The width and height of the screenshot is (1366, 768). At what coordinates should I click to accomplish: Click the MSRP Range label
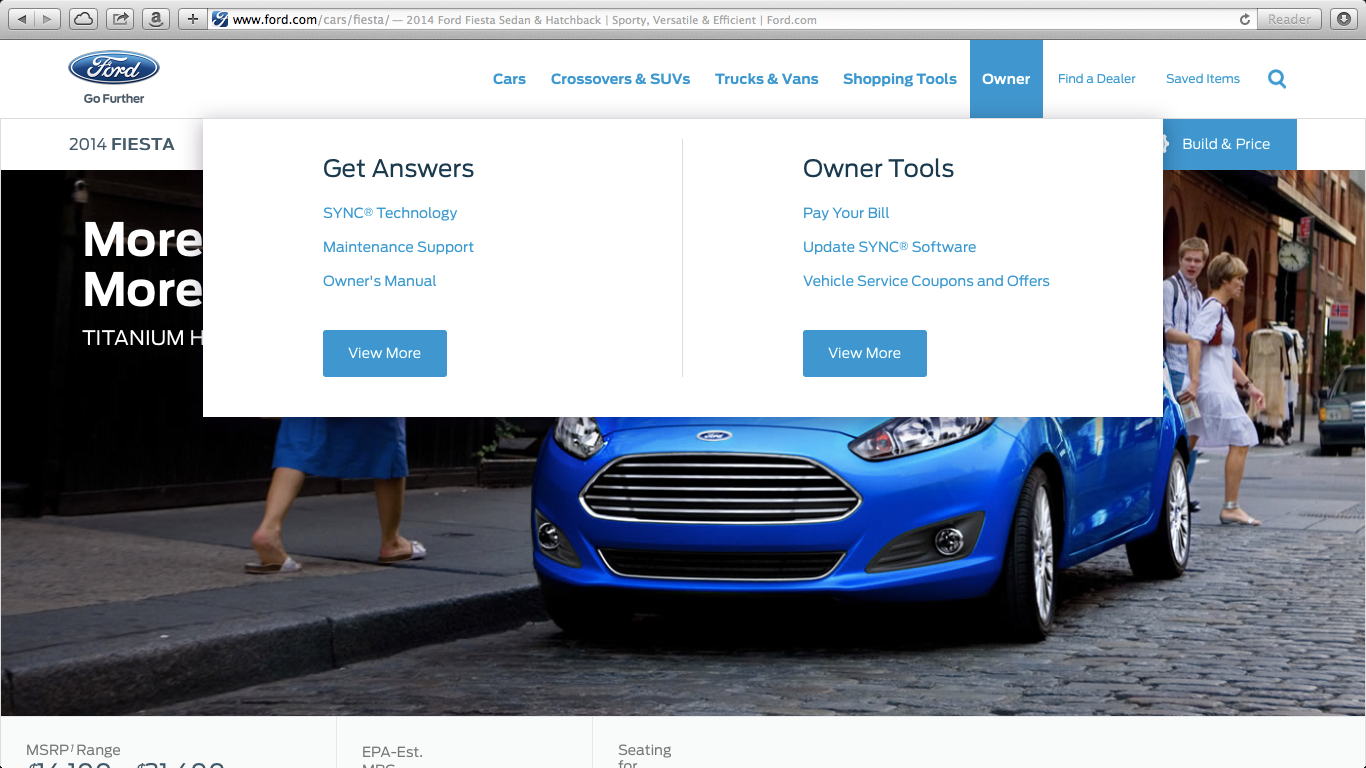[x=73, y=750]
